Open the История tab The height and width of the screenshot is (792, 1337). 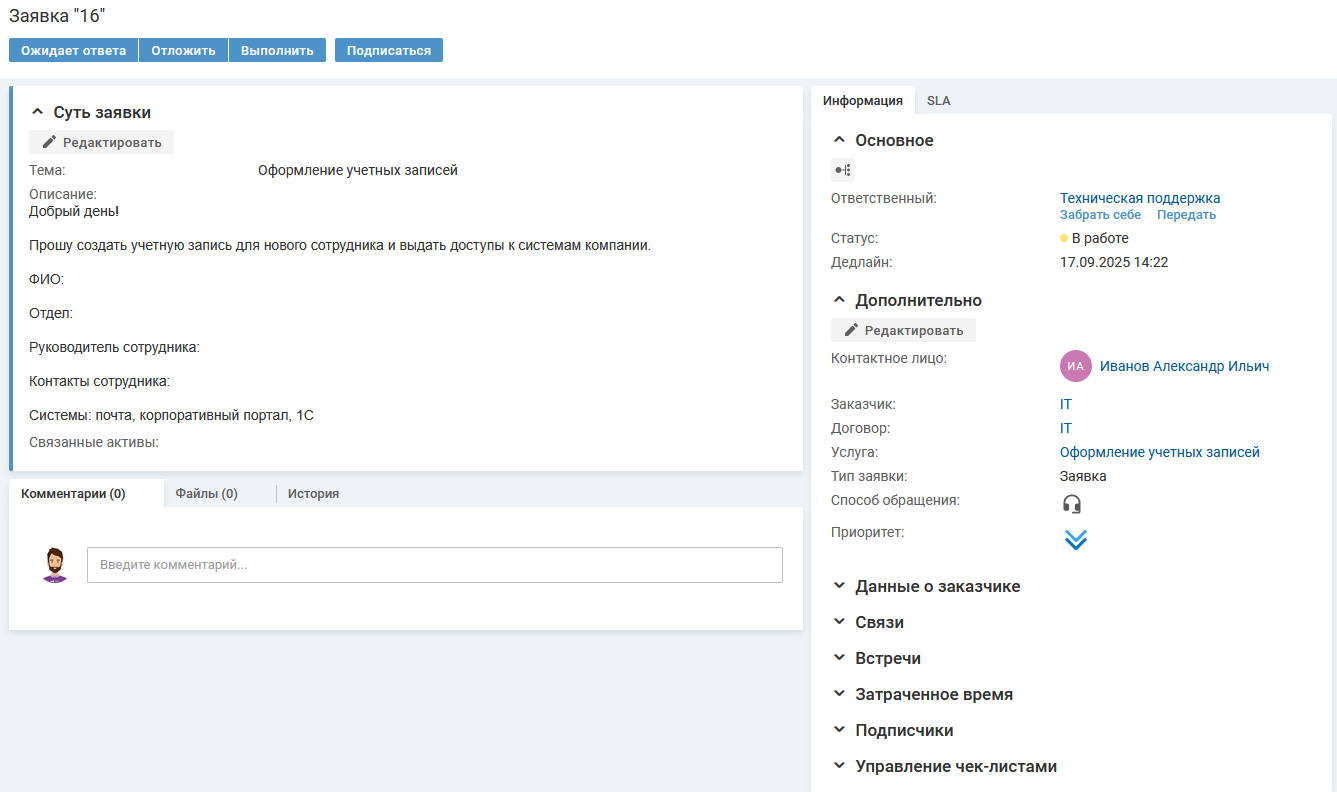[x=313, y=493]
